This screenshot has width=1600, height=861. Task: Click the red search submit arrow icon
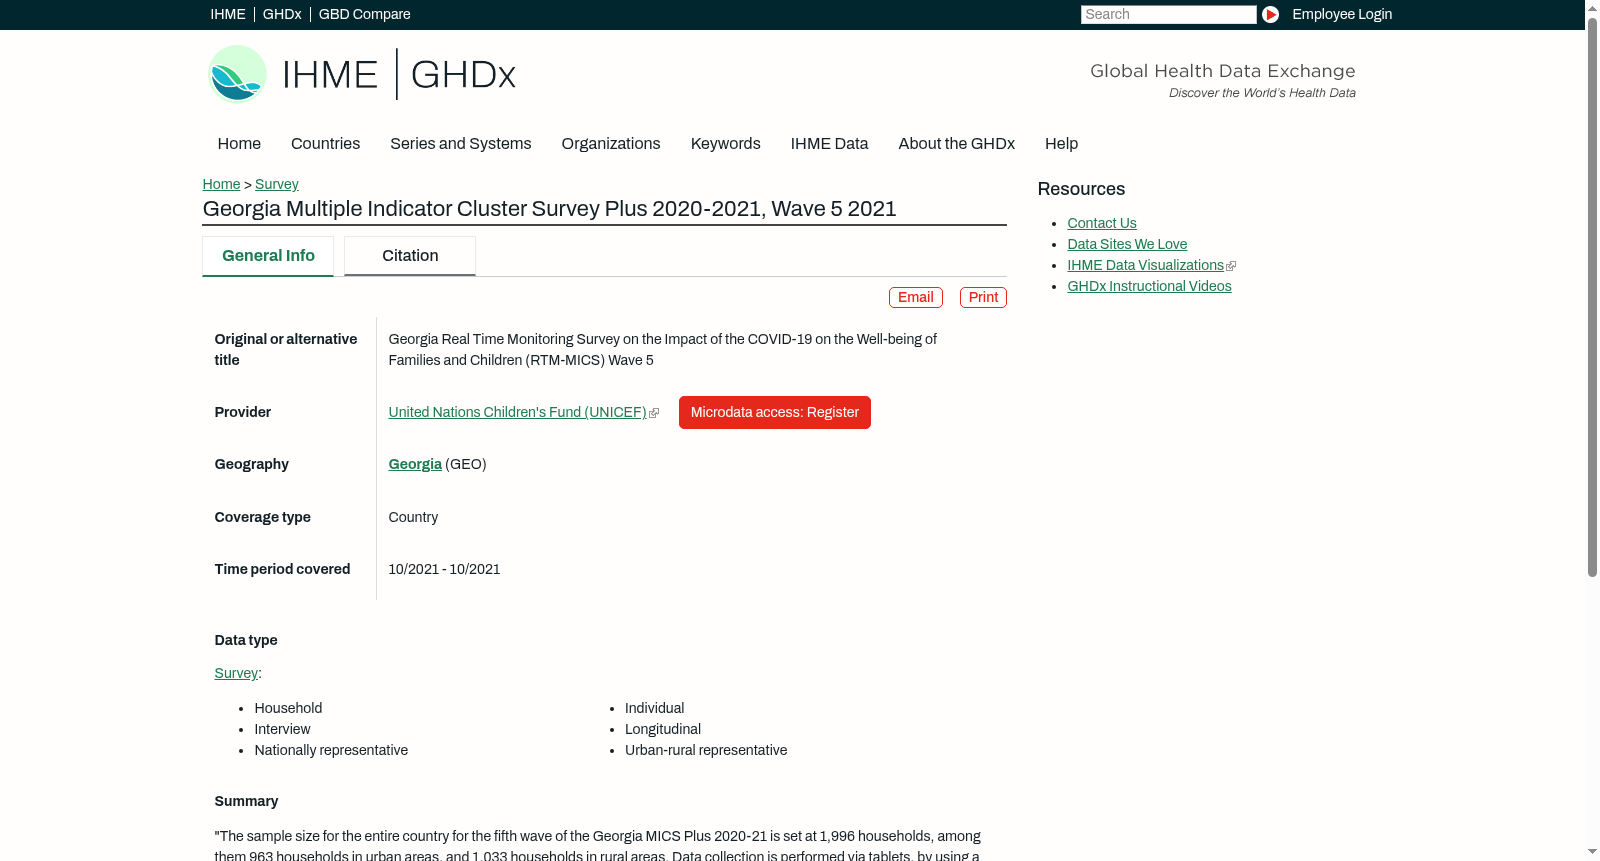pos(1270,14)
